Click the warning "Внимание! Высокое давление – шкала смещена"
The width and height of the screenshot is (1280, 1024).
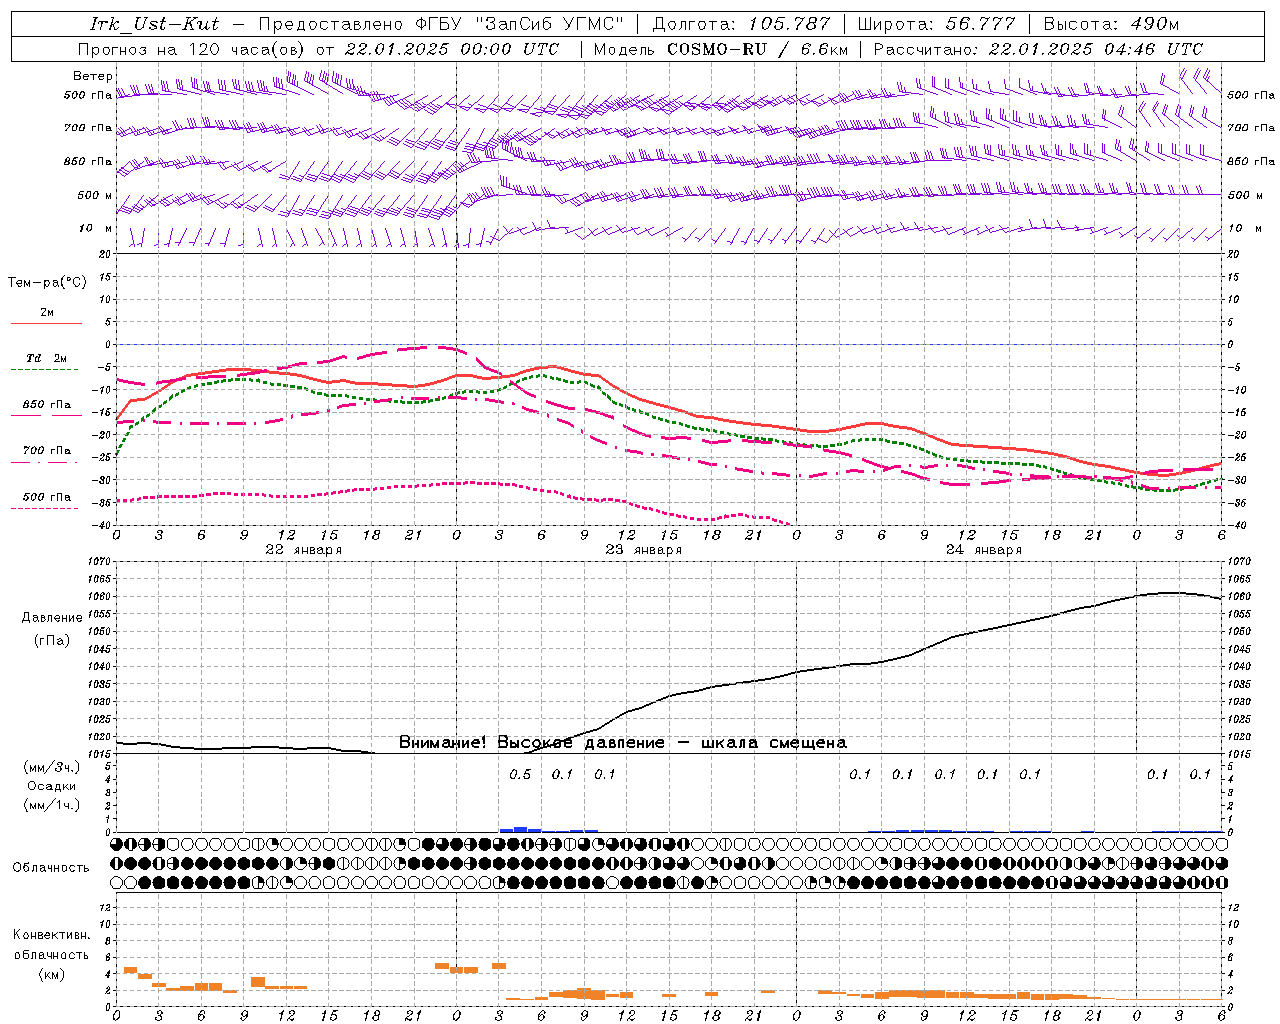point(622,743)
